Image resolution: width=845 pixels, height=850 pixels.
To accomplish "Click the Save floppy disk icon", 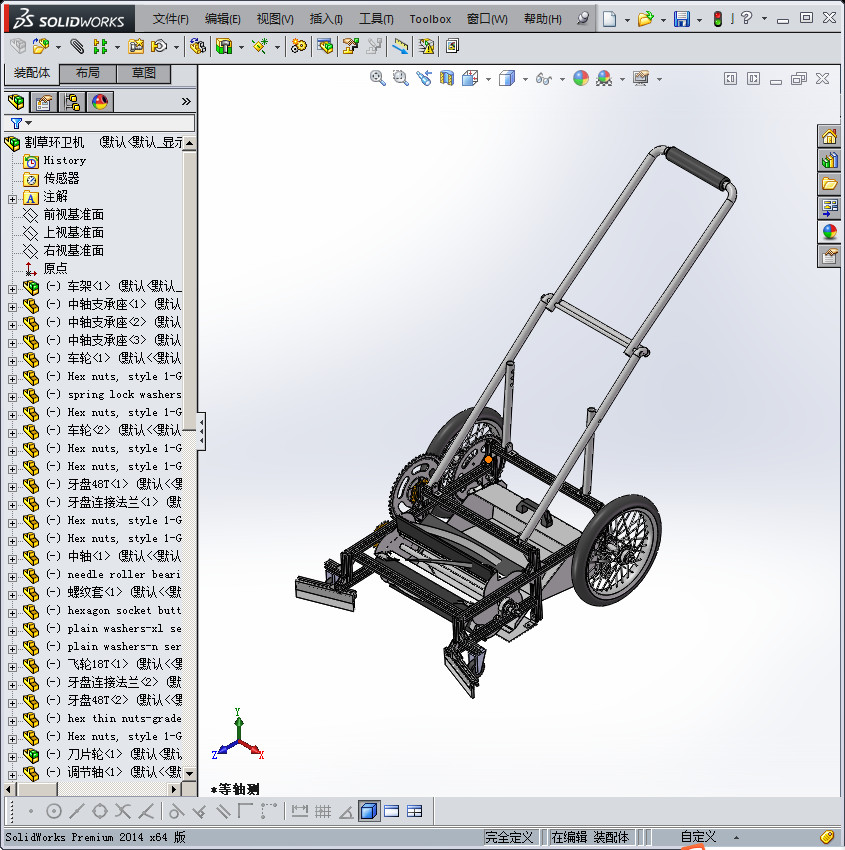I will (681, 19).
